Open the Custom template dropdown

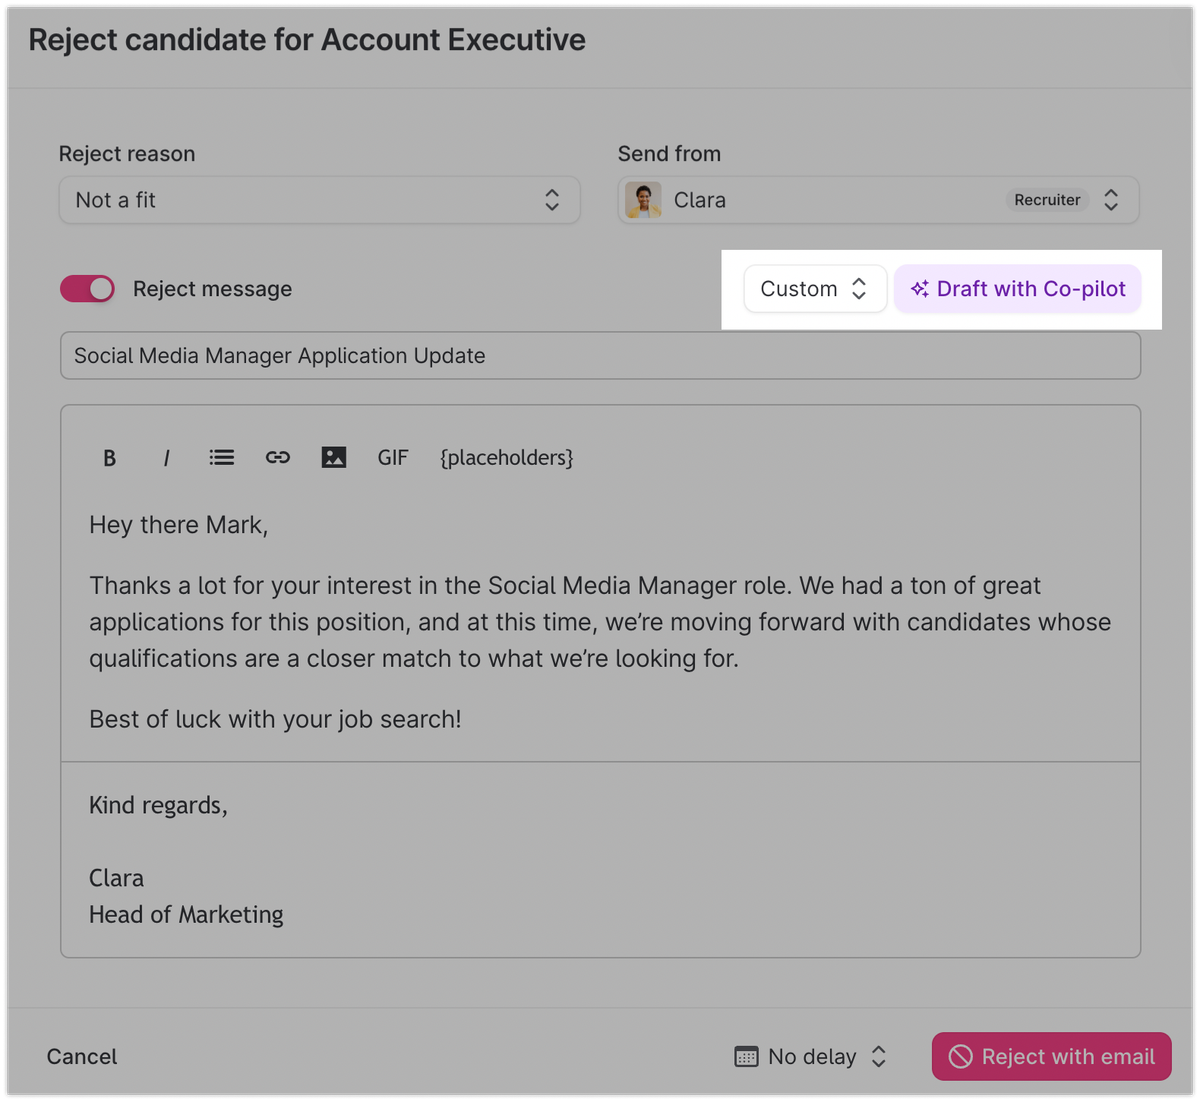pyautogui.click(x=814, y=289)
